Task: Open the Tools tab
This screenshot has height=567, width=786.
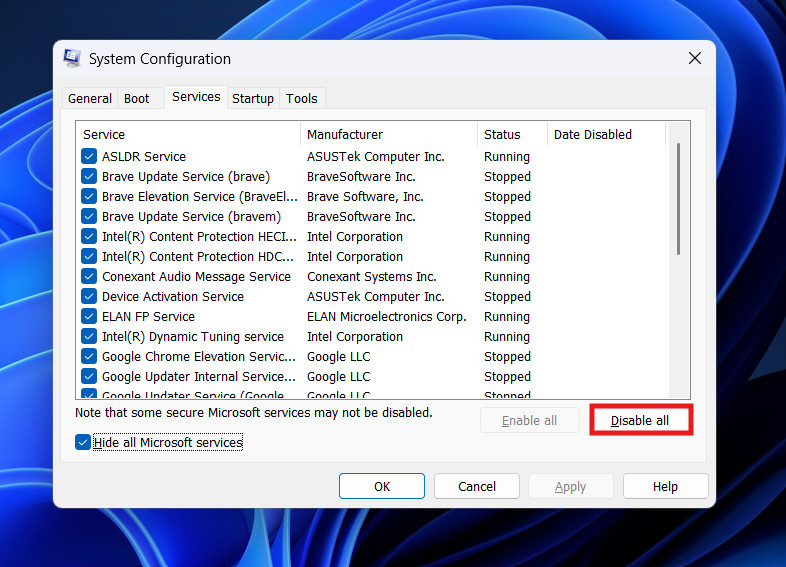Action: [x=301, y=98]
